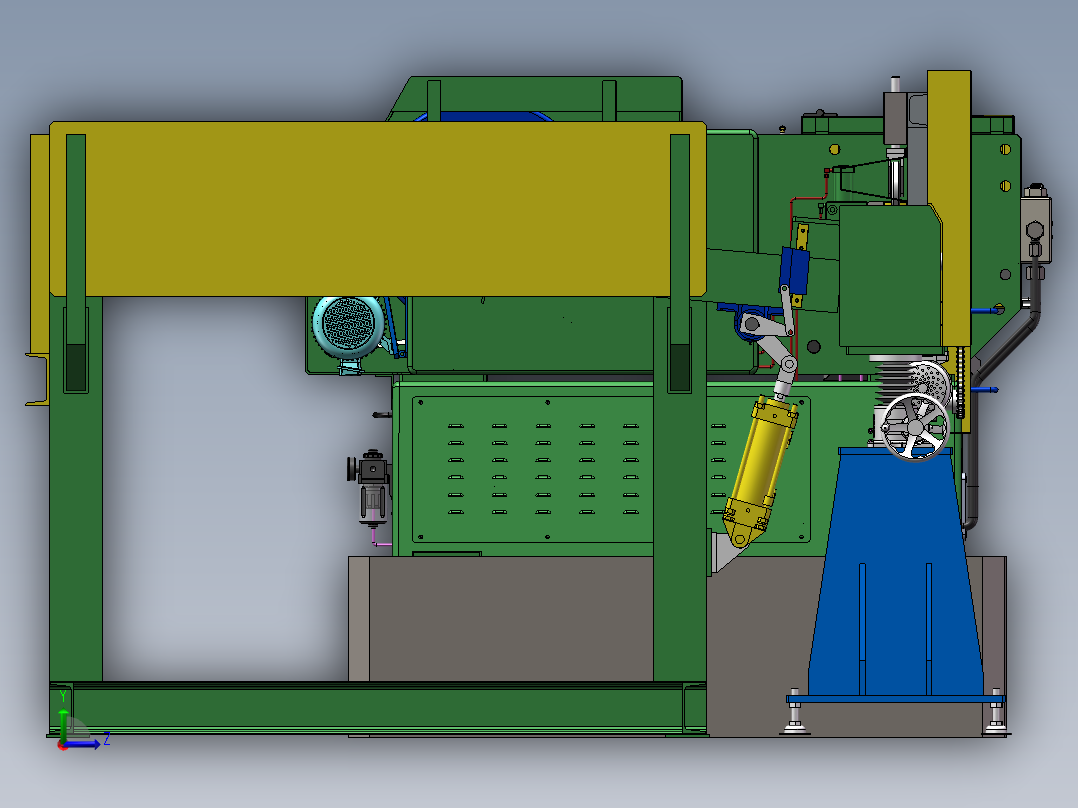Select the left green vertical frame post
The height and width of the screenshot is (808, 1078).
76,488
